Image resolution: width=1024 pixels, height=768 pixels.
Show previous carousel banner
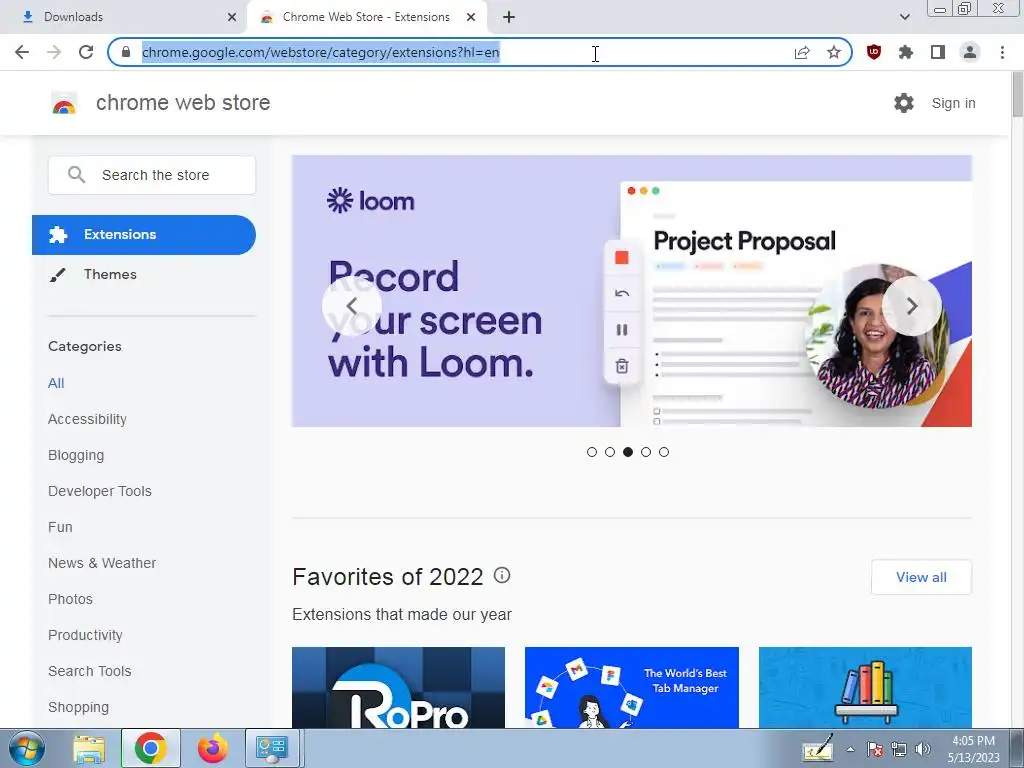tap(351, 306)
